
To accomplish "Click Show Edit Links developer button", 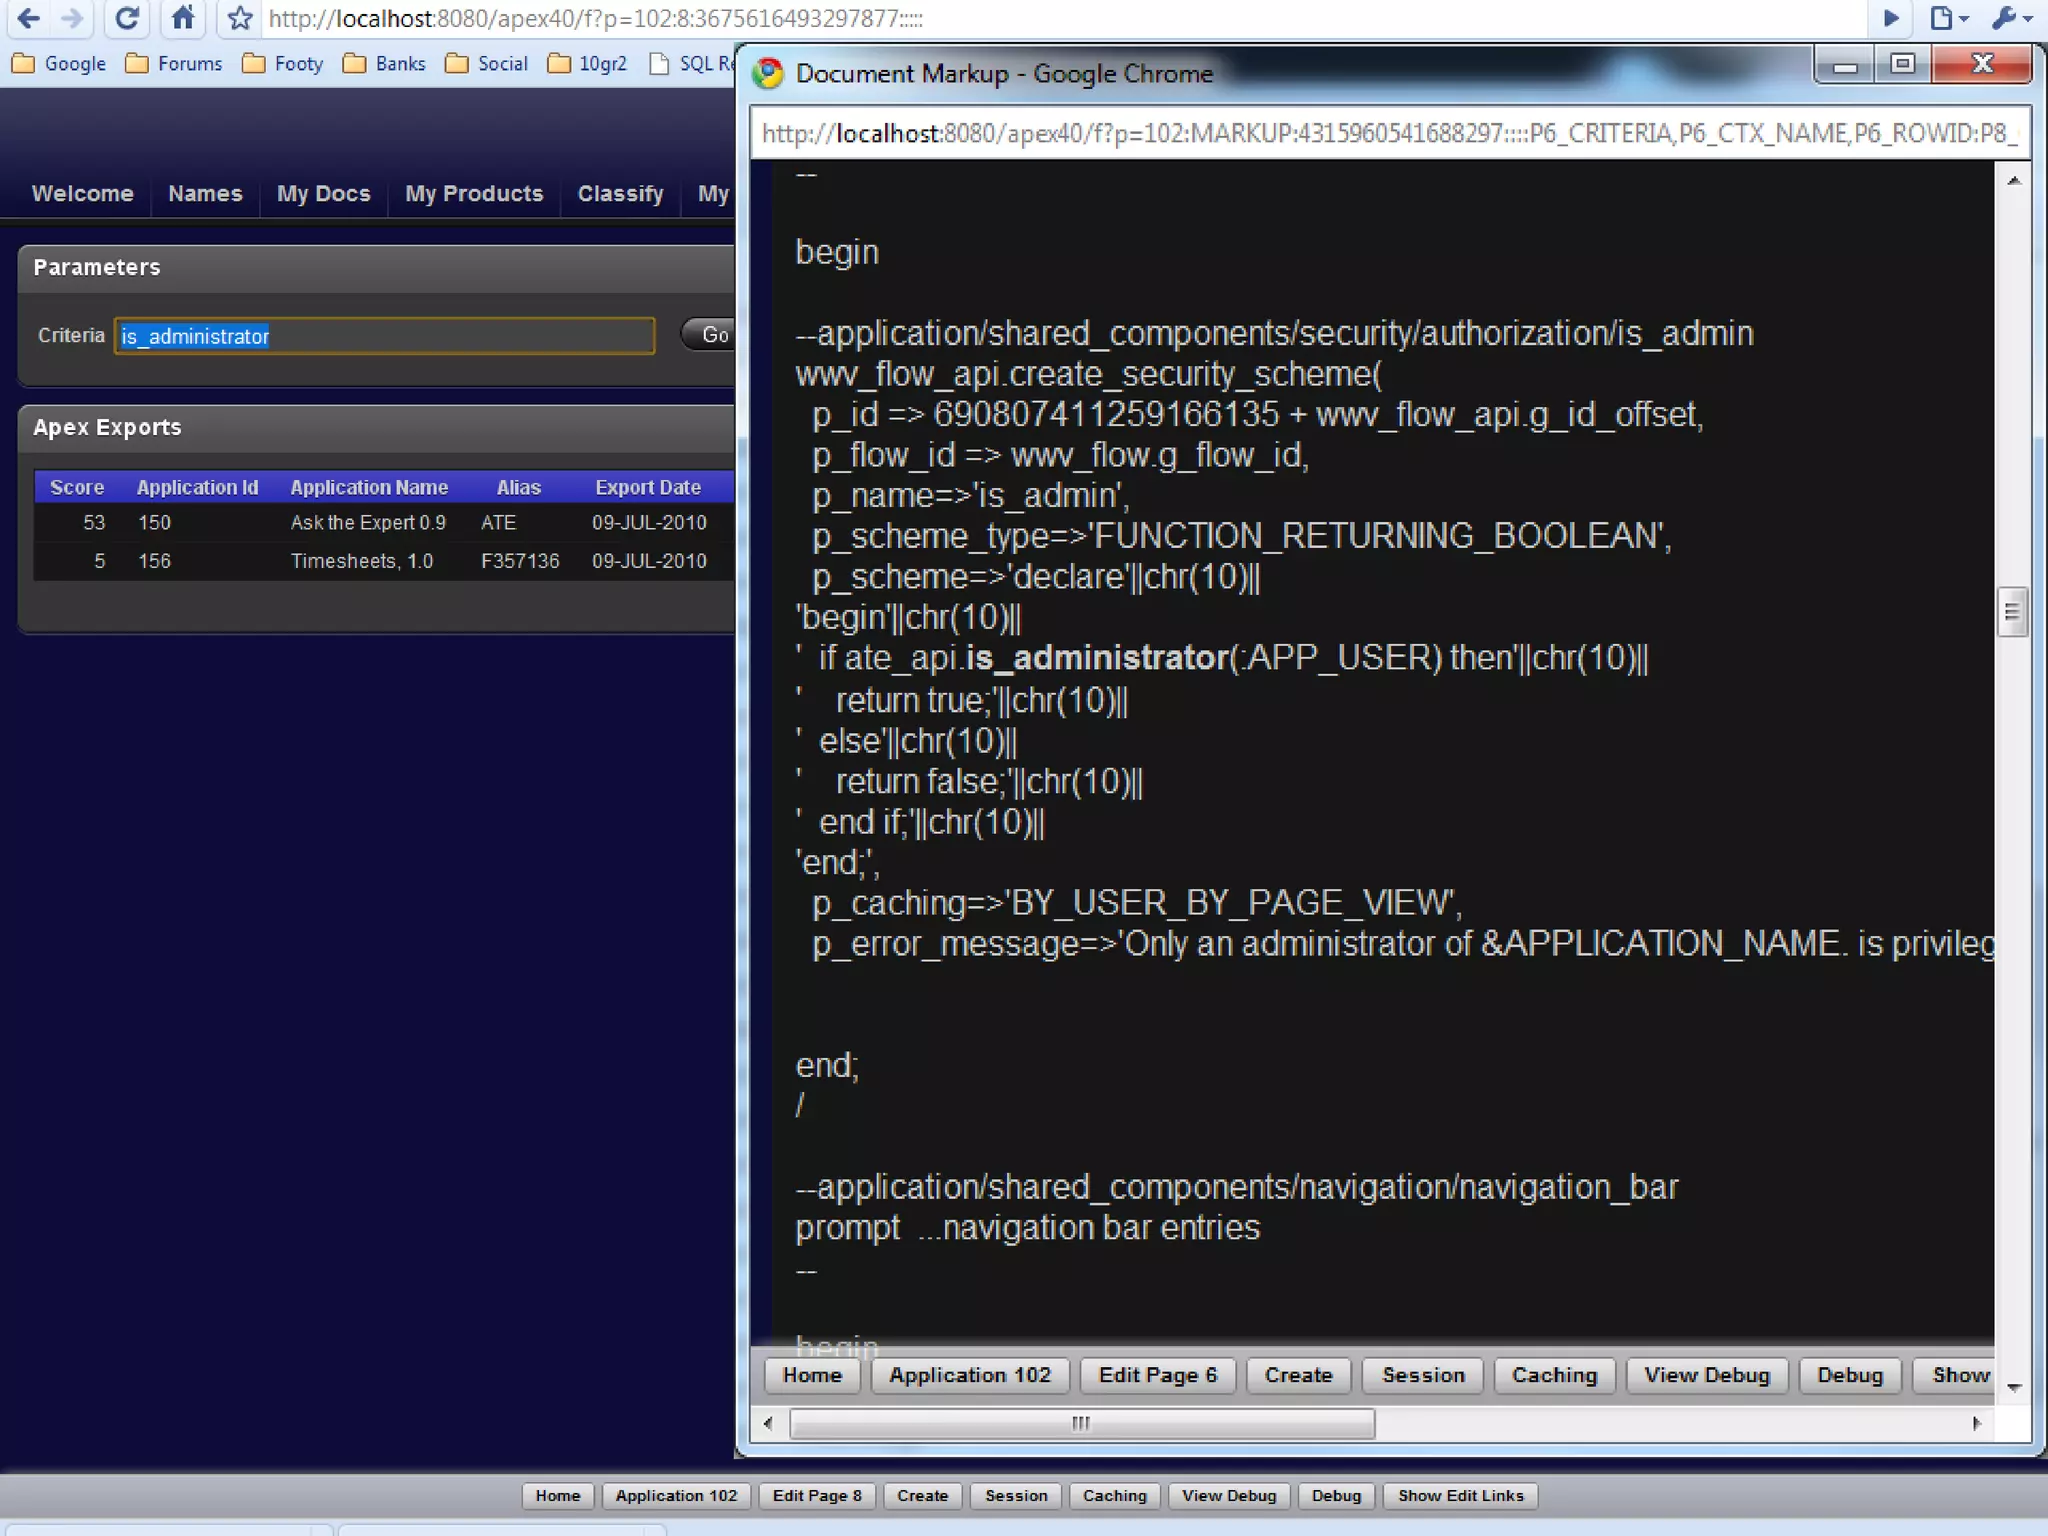I will click(1460, 1496).
